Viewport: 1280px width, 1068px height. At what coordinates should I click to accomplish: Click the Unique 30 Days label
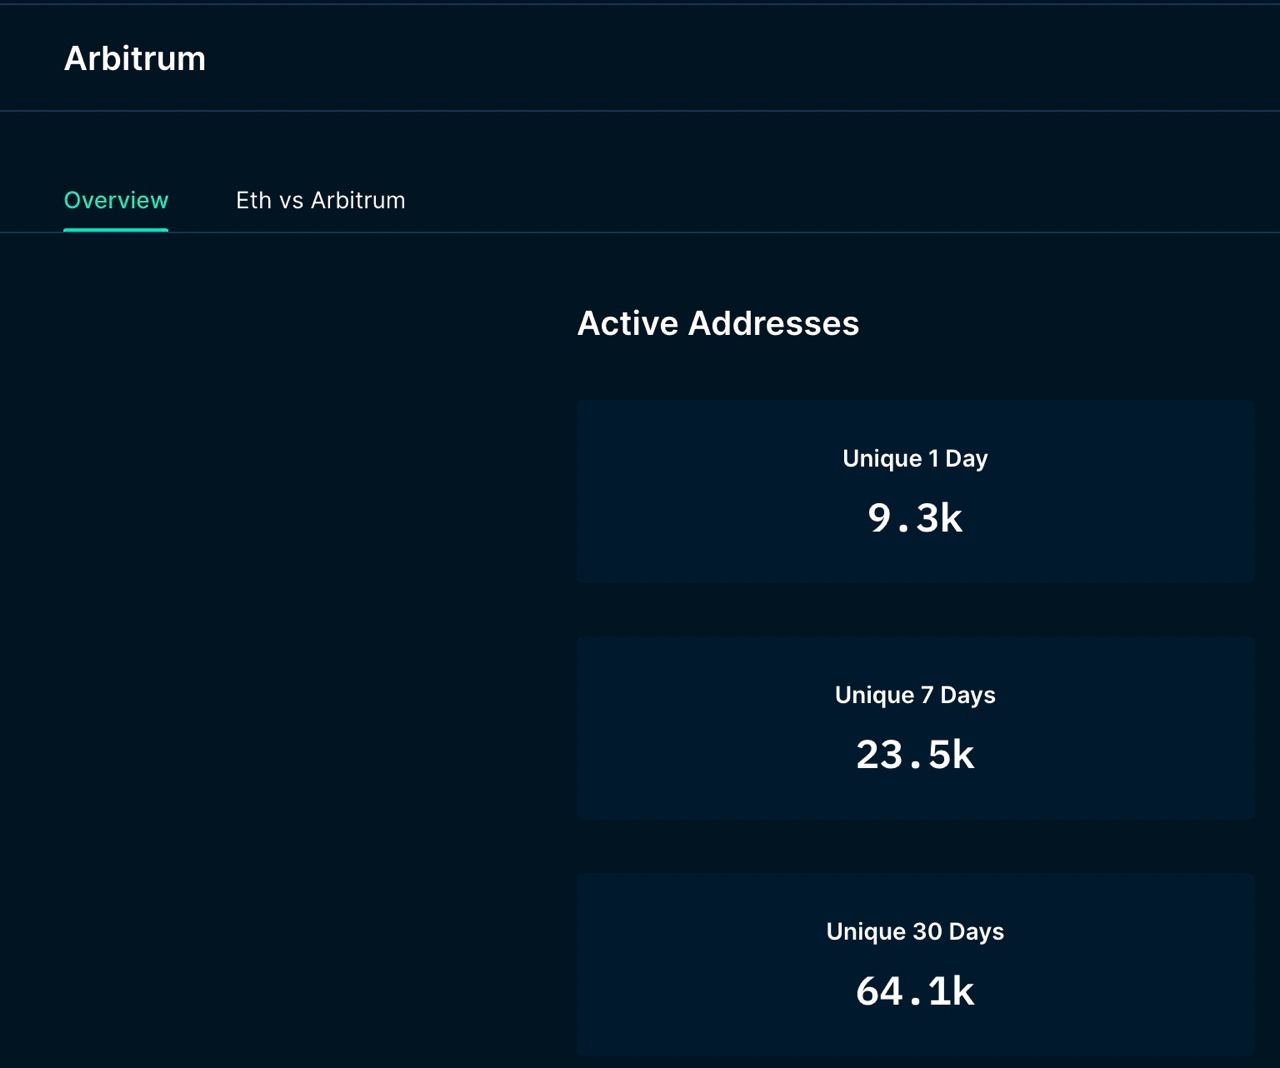(915, 931)
